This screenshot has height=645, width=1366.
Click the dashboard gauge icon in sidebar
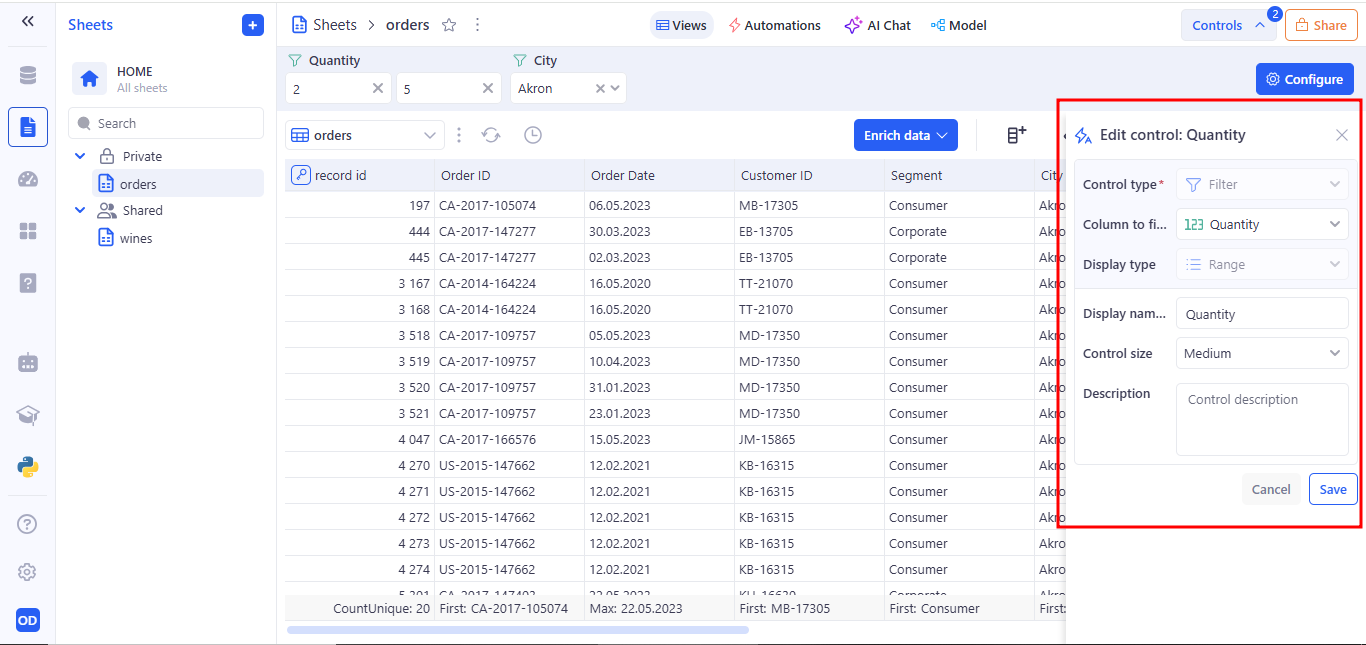pyautogui.click(x=27, y=179)
